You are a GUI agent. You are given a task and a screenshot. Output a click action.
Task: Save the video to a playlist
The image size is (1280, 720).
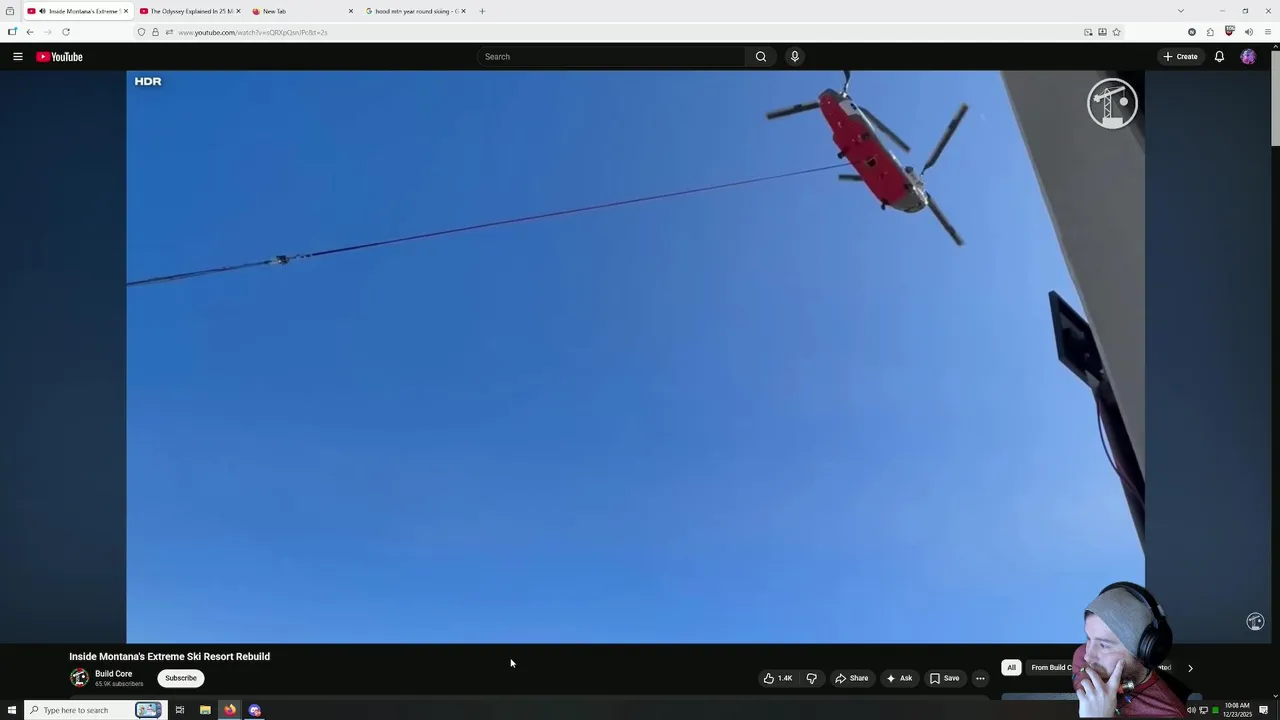pos(944,678)
